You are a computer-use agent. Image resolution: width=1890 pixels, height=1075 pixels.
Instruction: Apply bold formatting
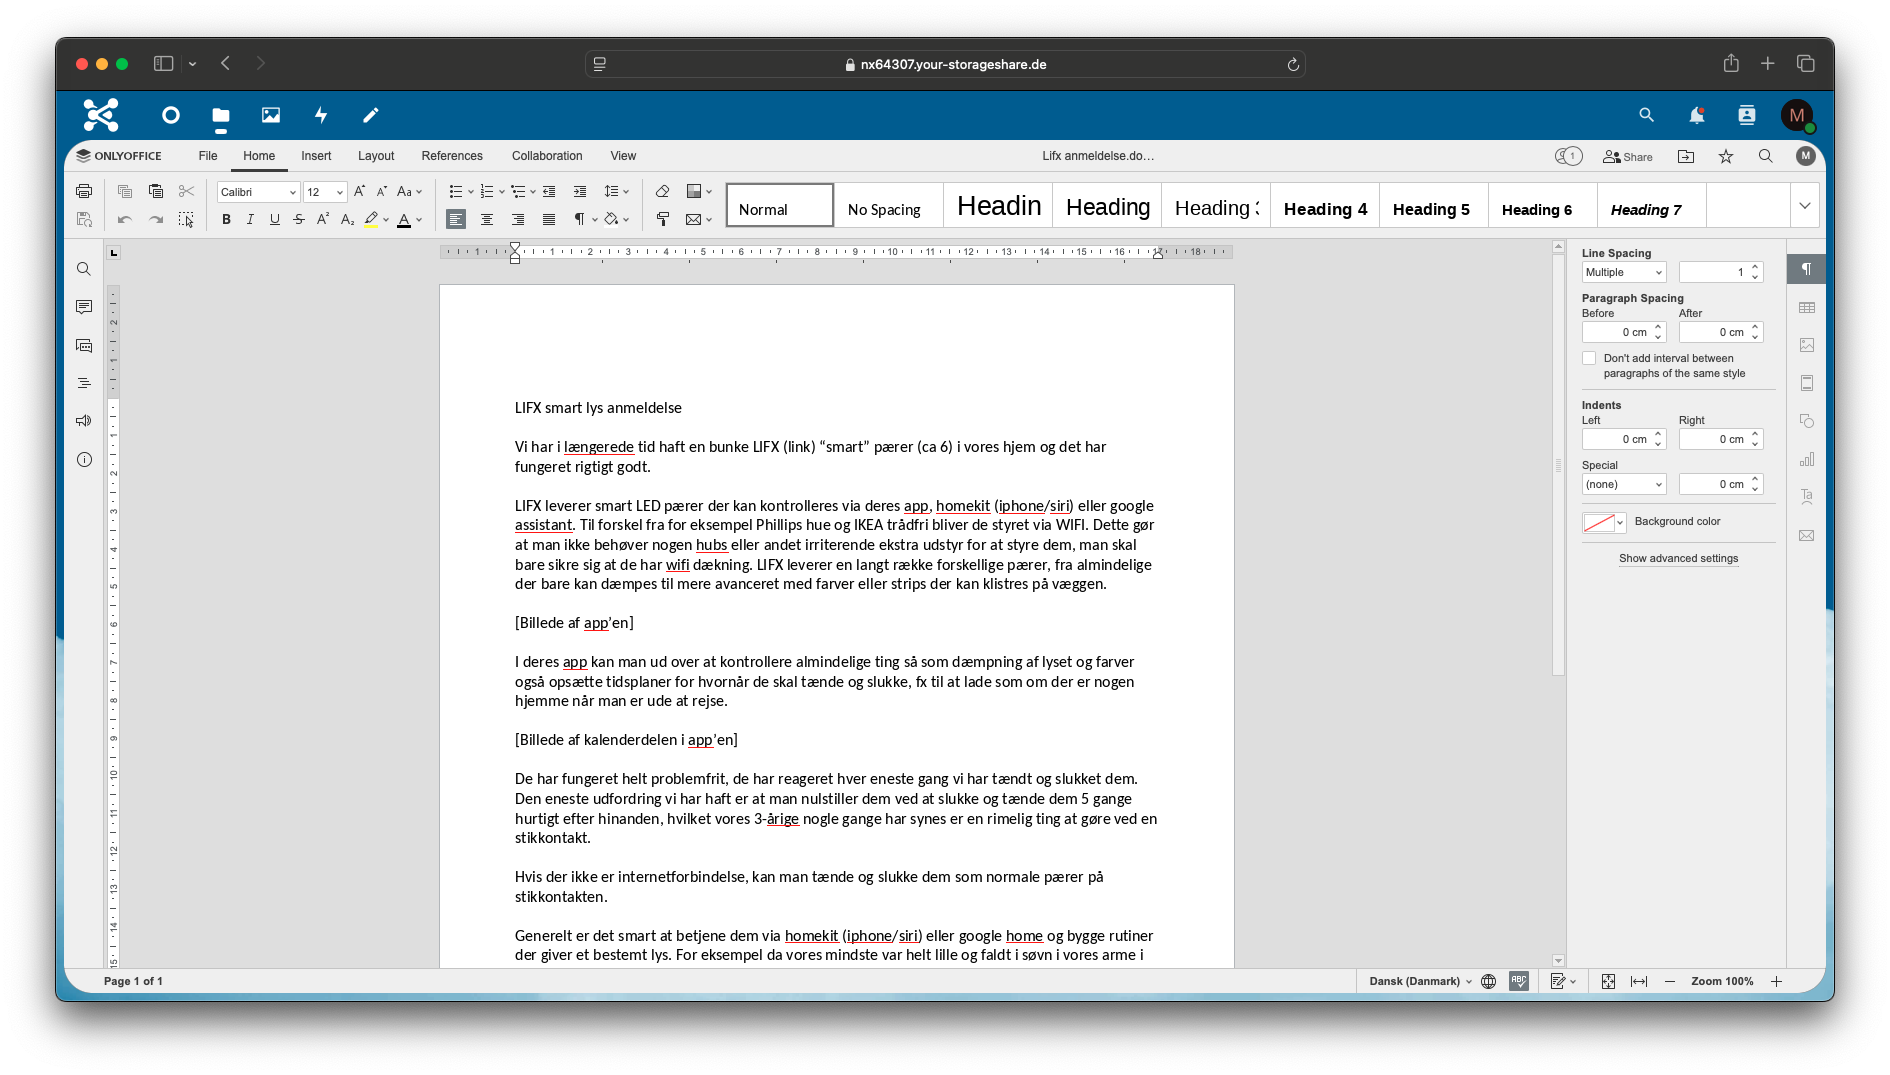pyautogui.click(x=227, y=219)
